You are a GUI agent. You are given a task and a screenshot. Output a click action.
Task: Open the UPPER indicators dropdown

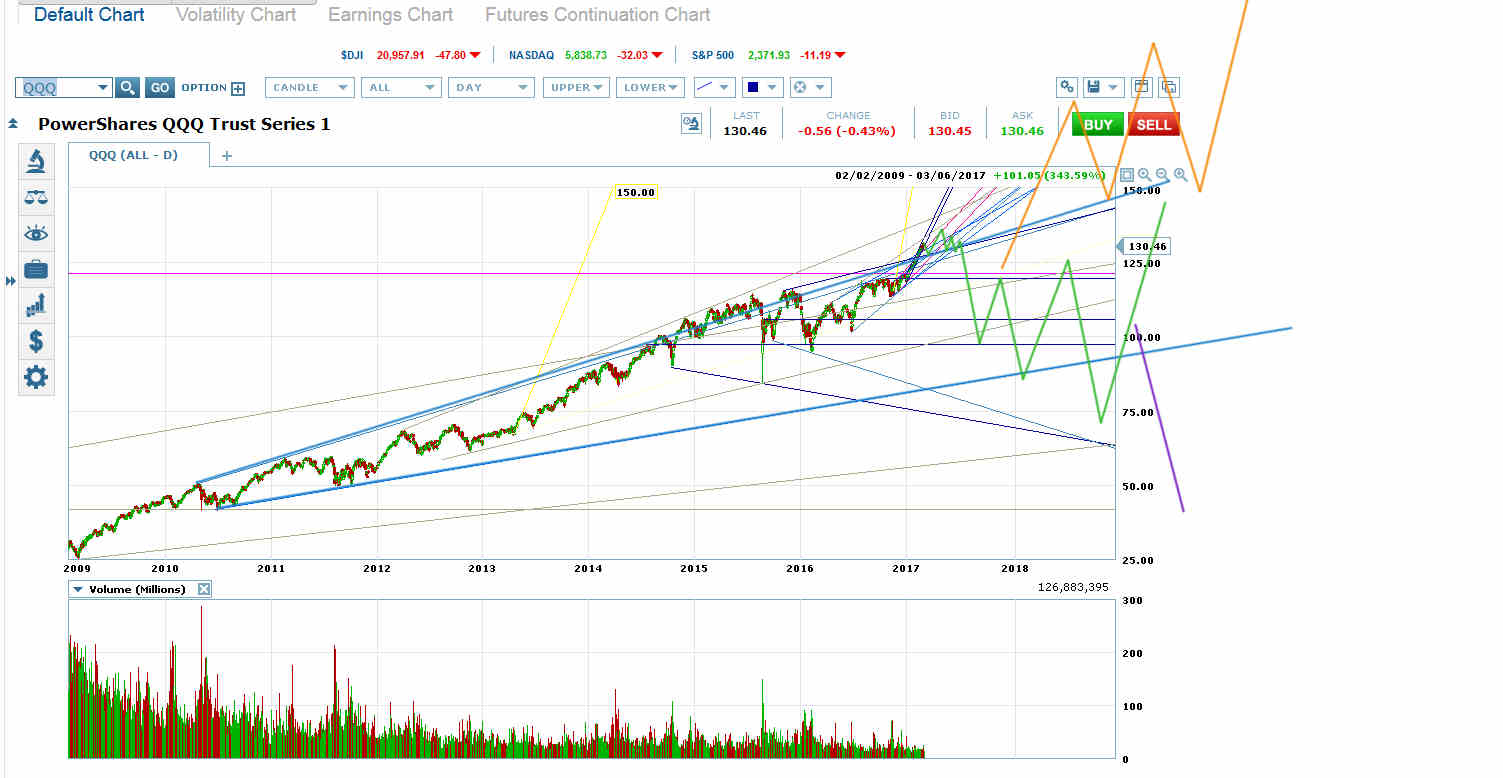tap(576, 88)
